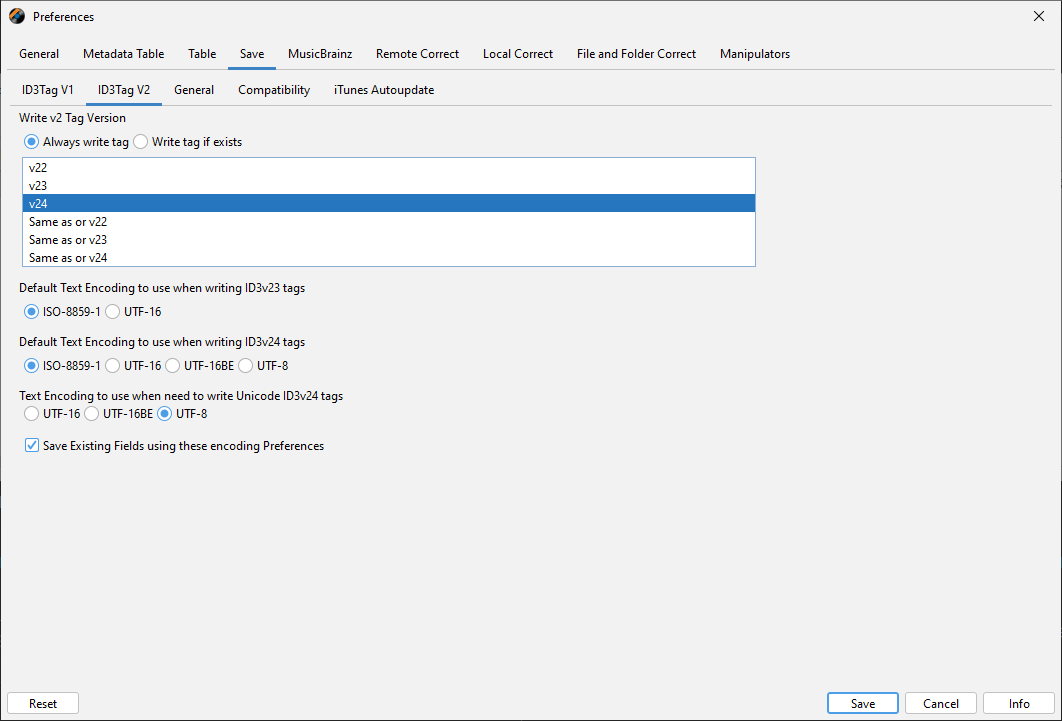
Task: Select 'Same as or v24' list entry
Action: 68,258
